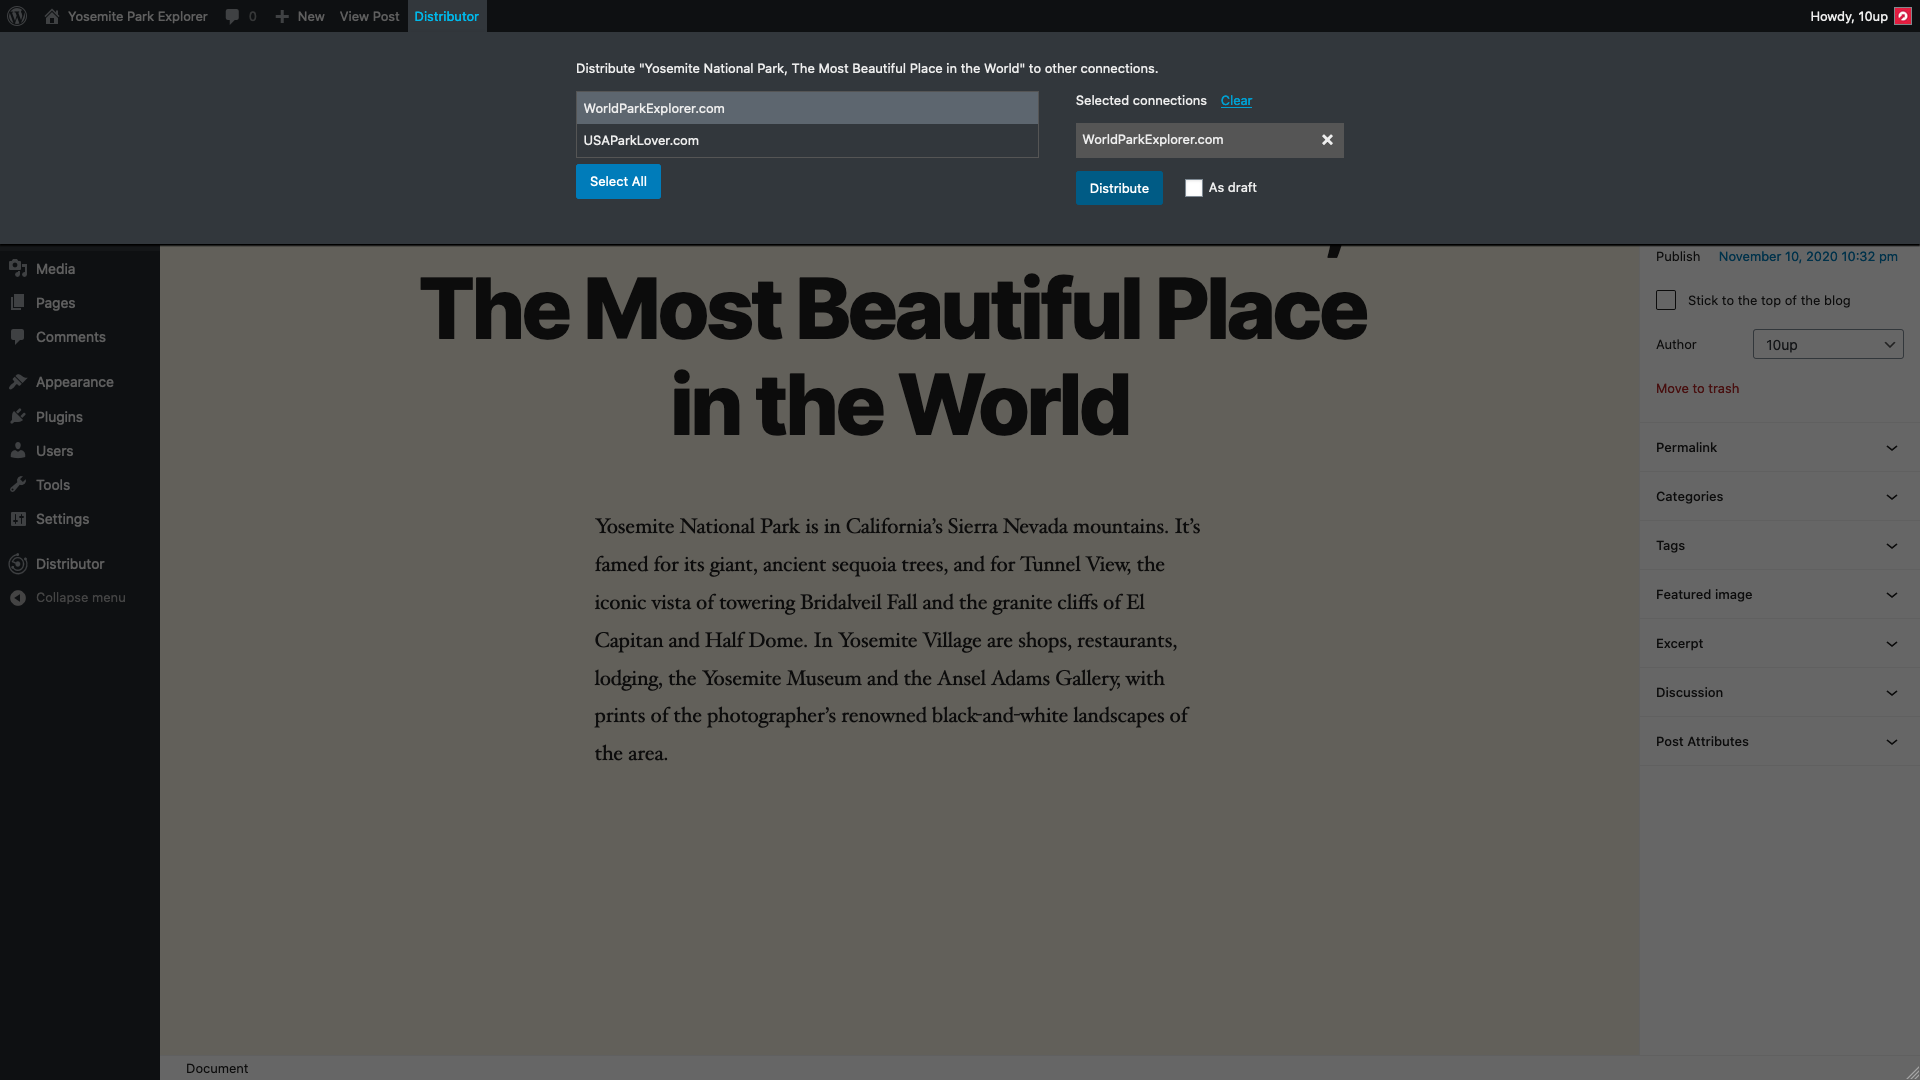Click the Appearance menu icon
1920x1080 pixels.
pos(18,381)
